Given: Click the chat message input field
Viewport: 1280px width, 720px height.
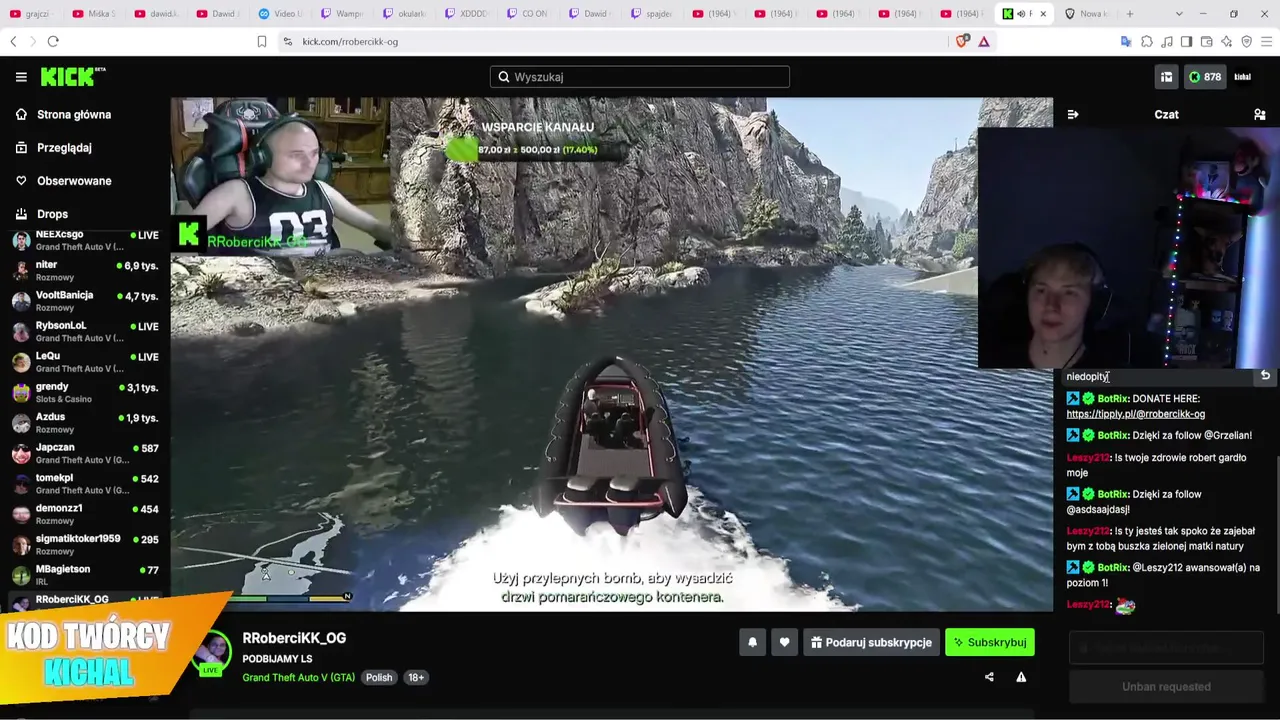Looking at the screenshot, I should (x=1166, y=648).
